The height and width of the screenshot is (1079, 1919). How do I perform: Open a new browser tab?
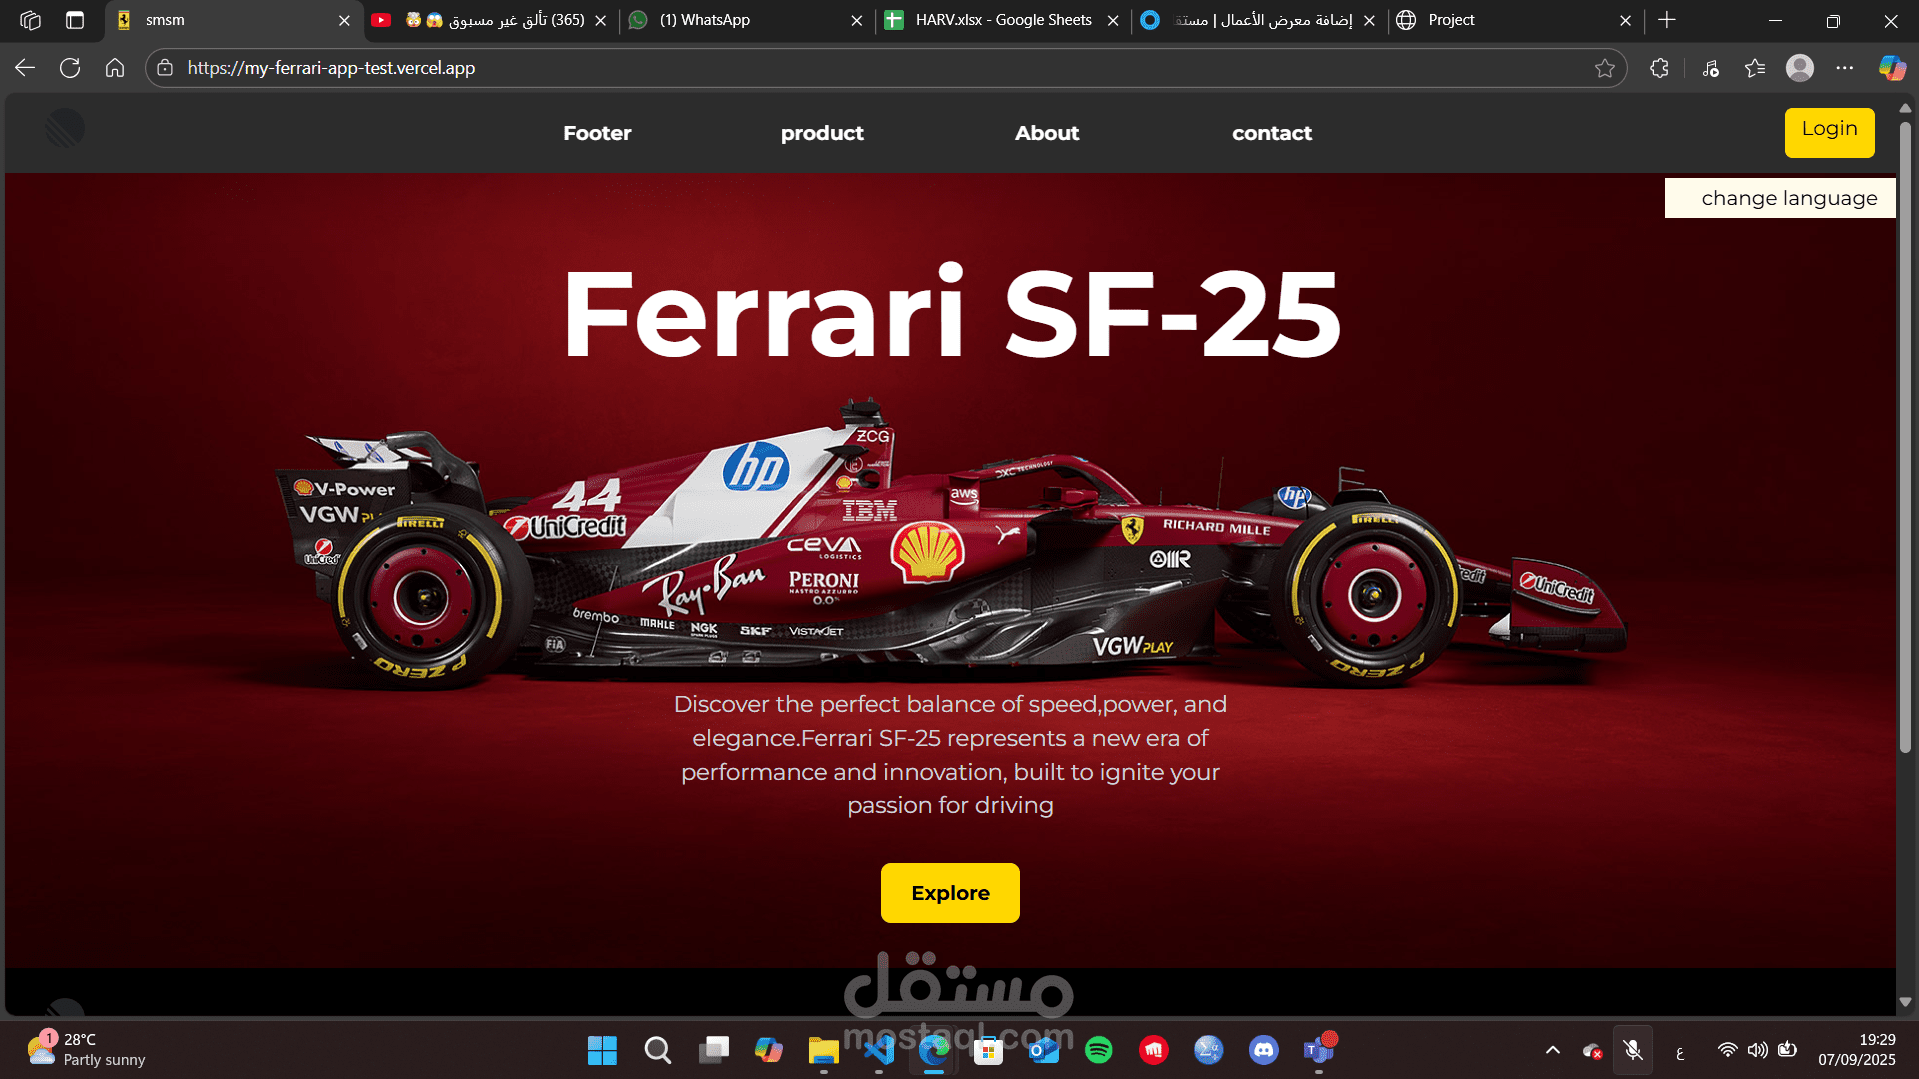tap(1667, 20)
